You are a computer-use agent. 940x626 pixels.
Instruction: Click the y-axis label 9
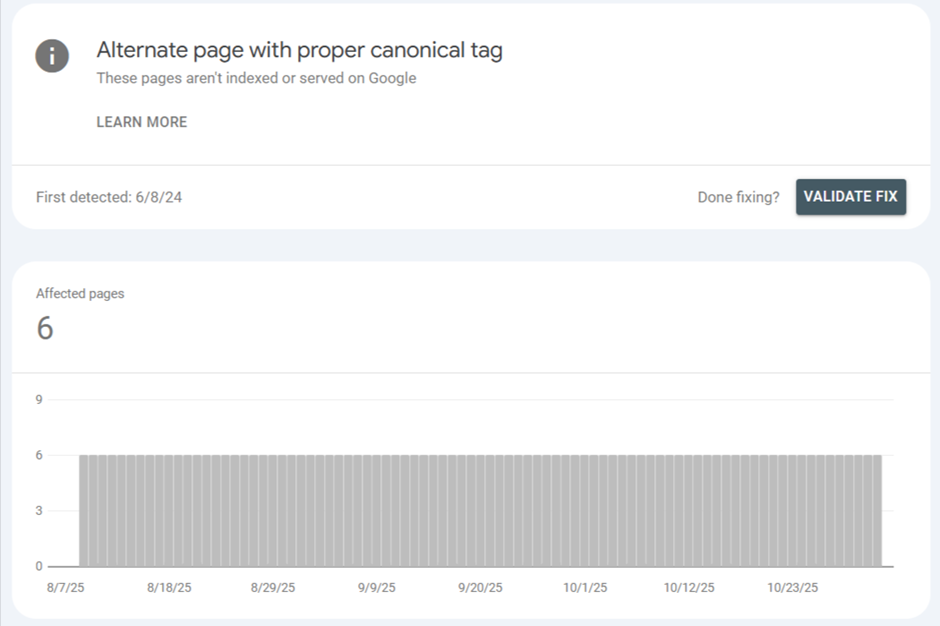point(39,400)
